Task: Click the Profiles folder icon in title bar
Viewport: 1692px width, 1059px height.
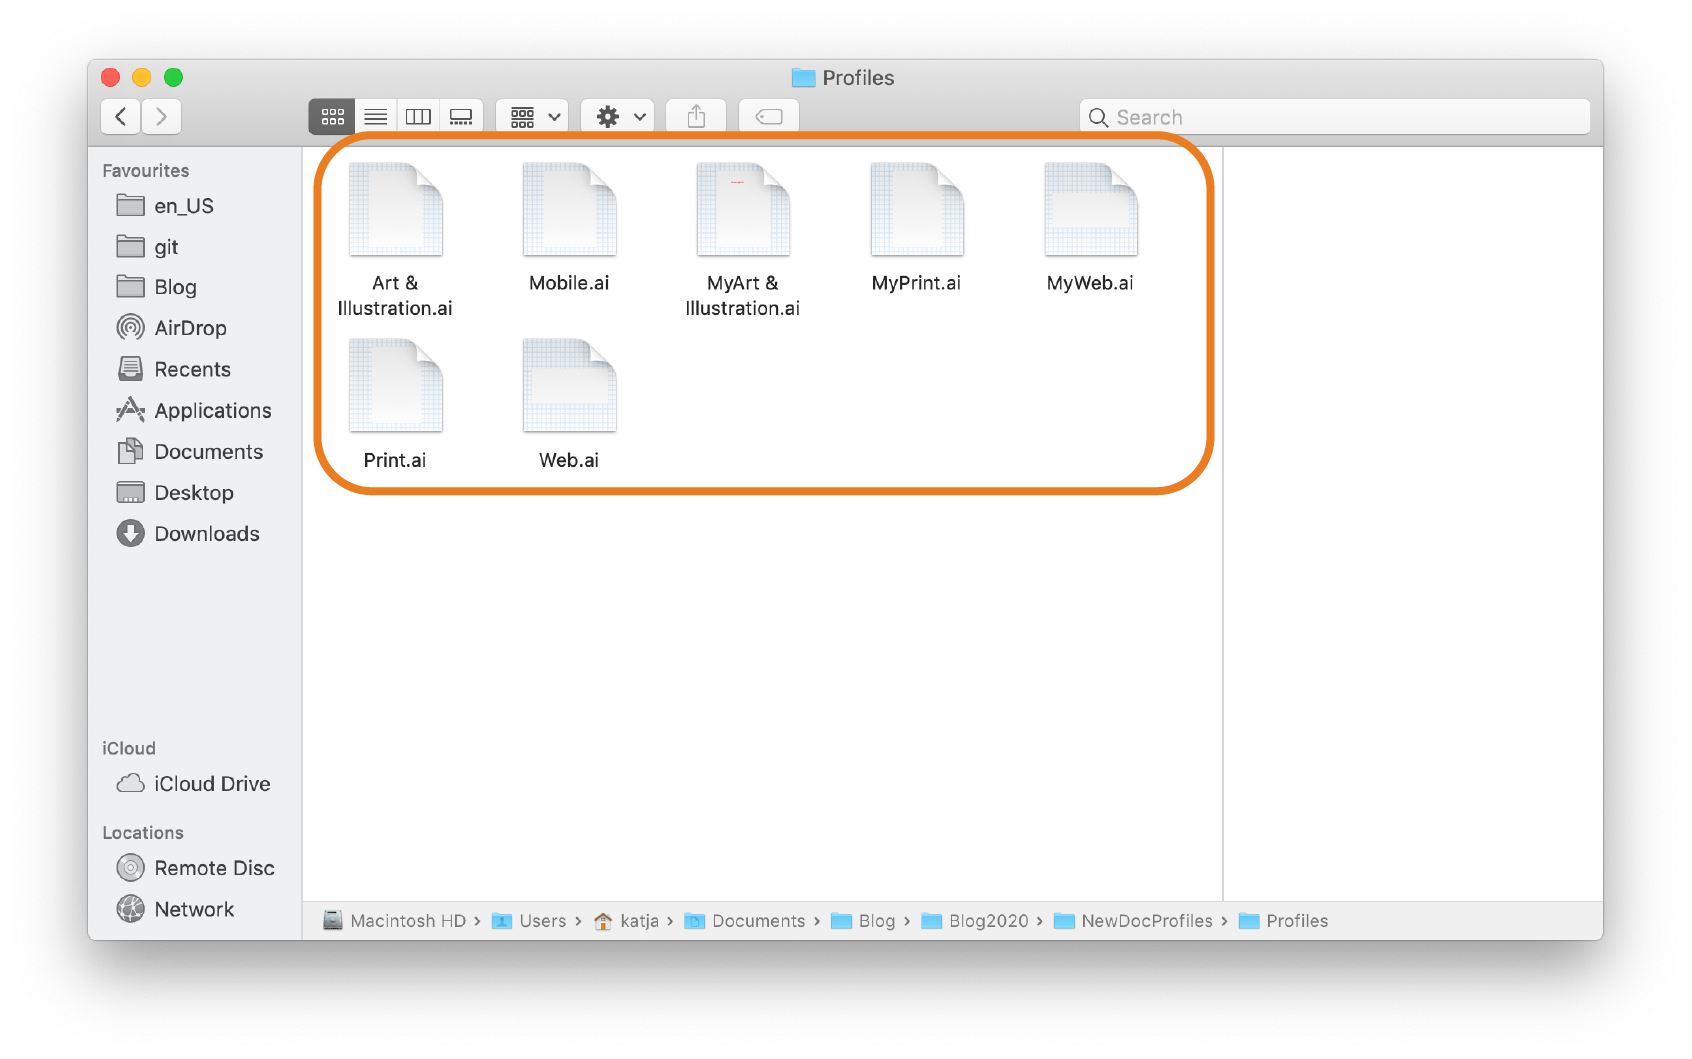Action: pos(804,77)
